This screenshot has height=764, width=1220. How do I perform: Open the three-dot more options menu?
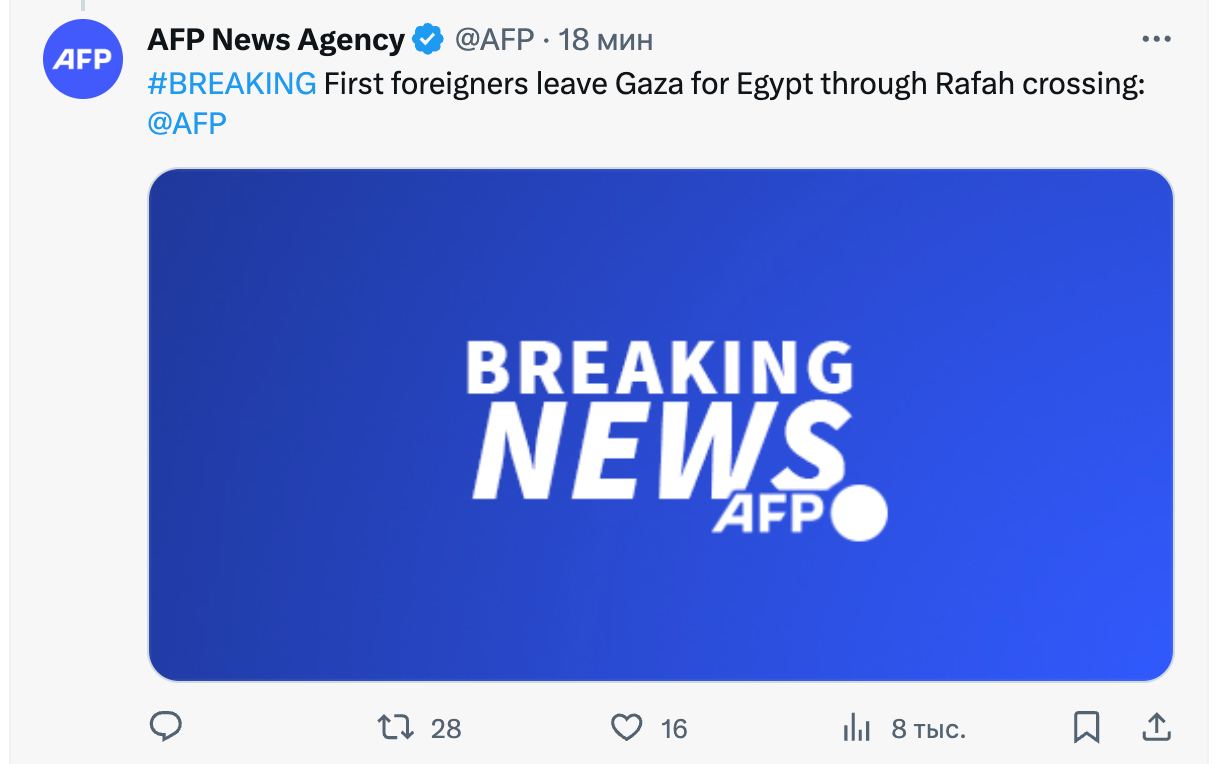[x=1156, y=39]
